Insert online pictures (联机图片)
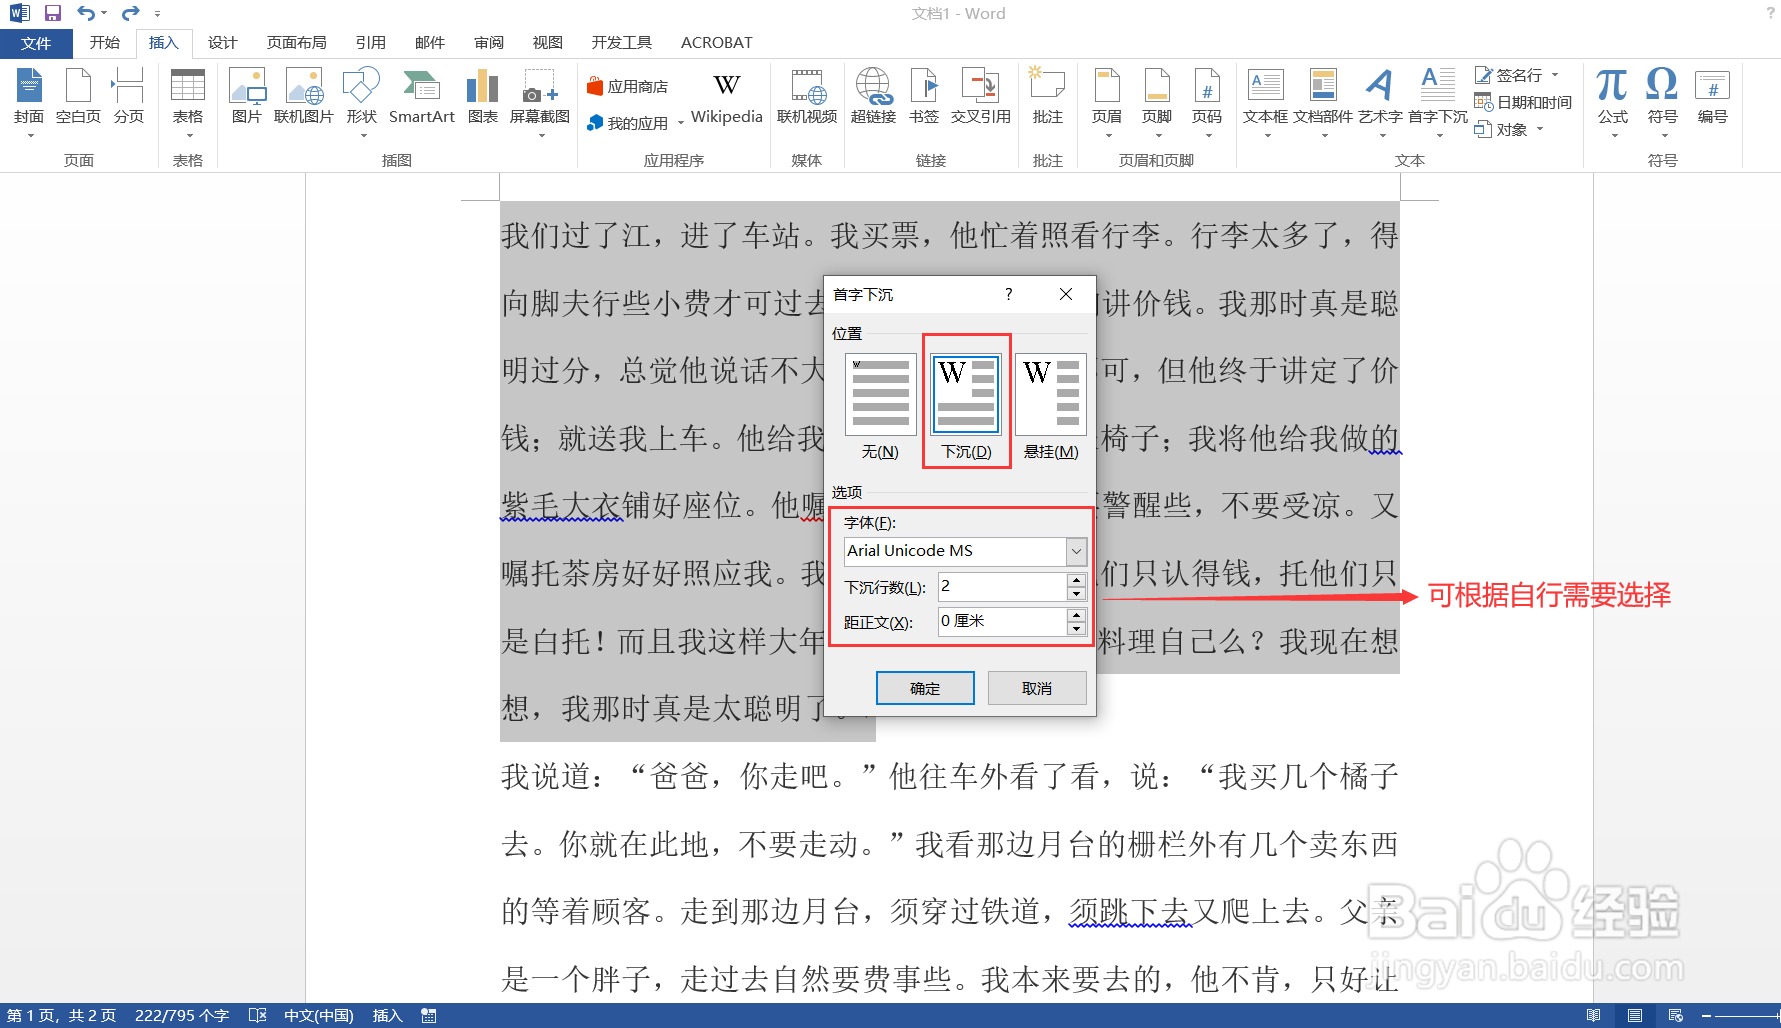 303,97
